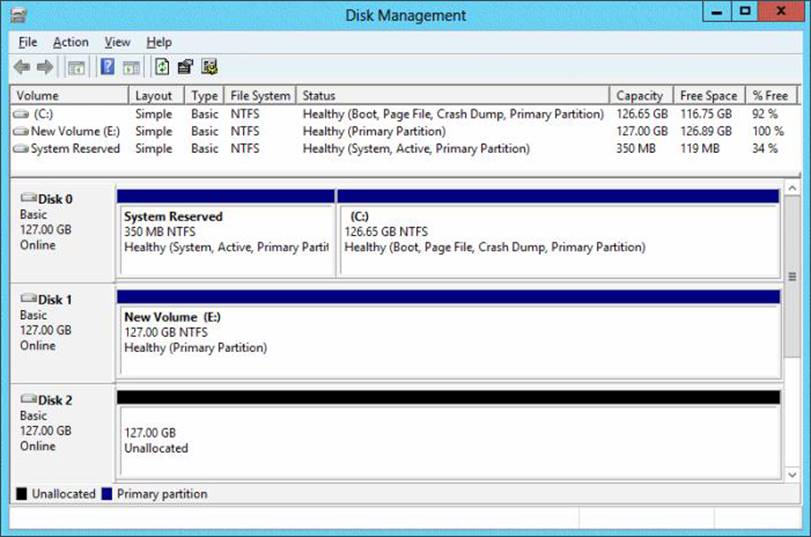Click the scroll up arrow in disk pane
The image size is (811, 537).
(x=792, y=188)
